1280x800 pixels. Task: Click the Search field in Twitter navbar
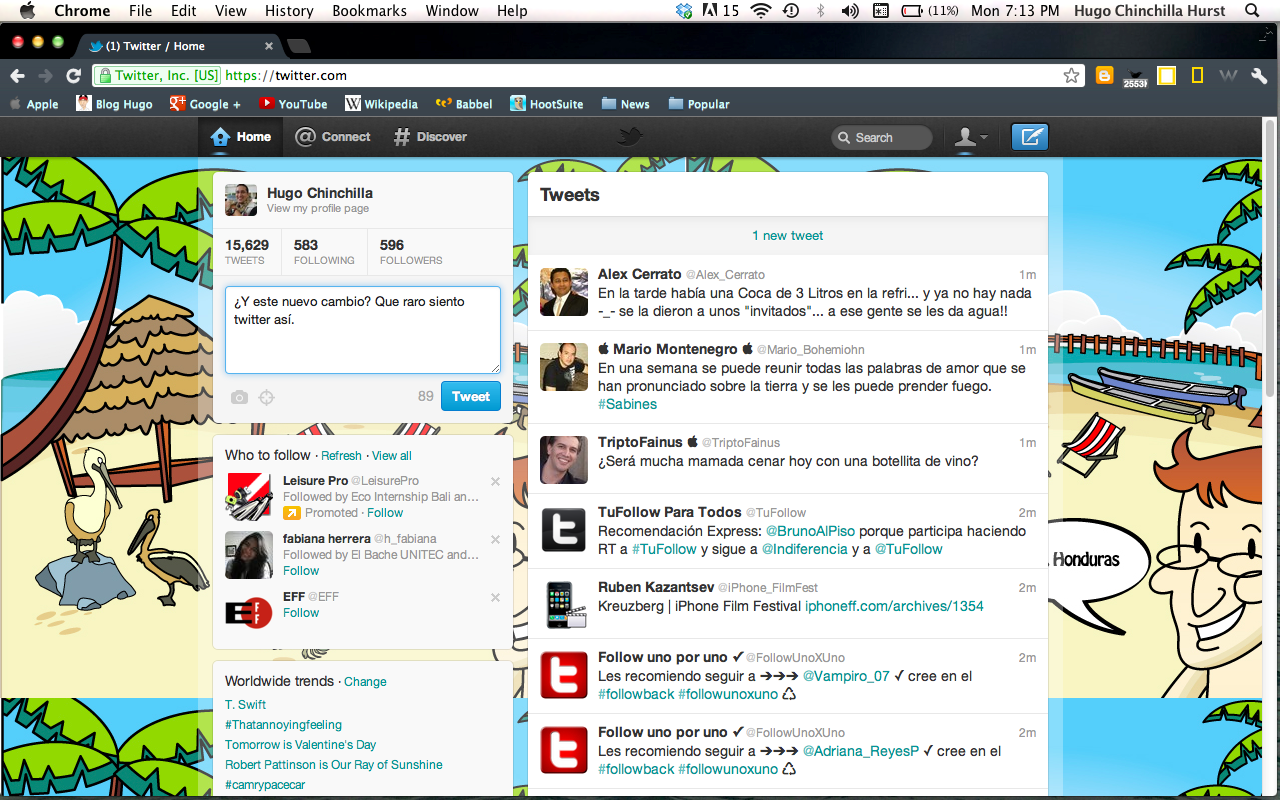coord(881,138)
